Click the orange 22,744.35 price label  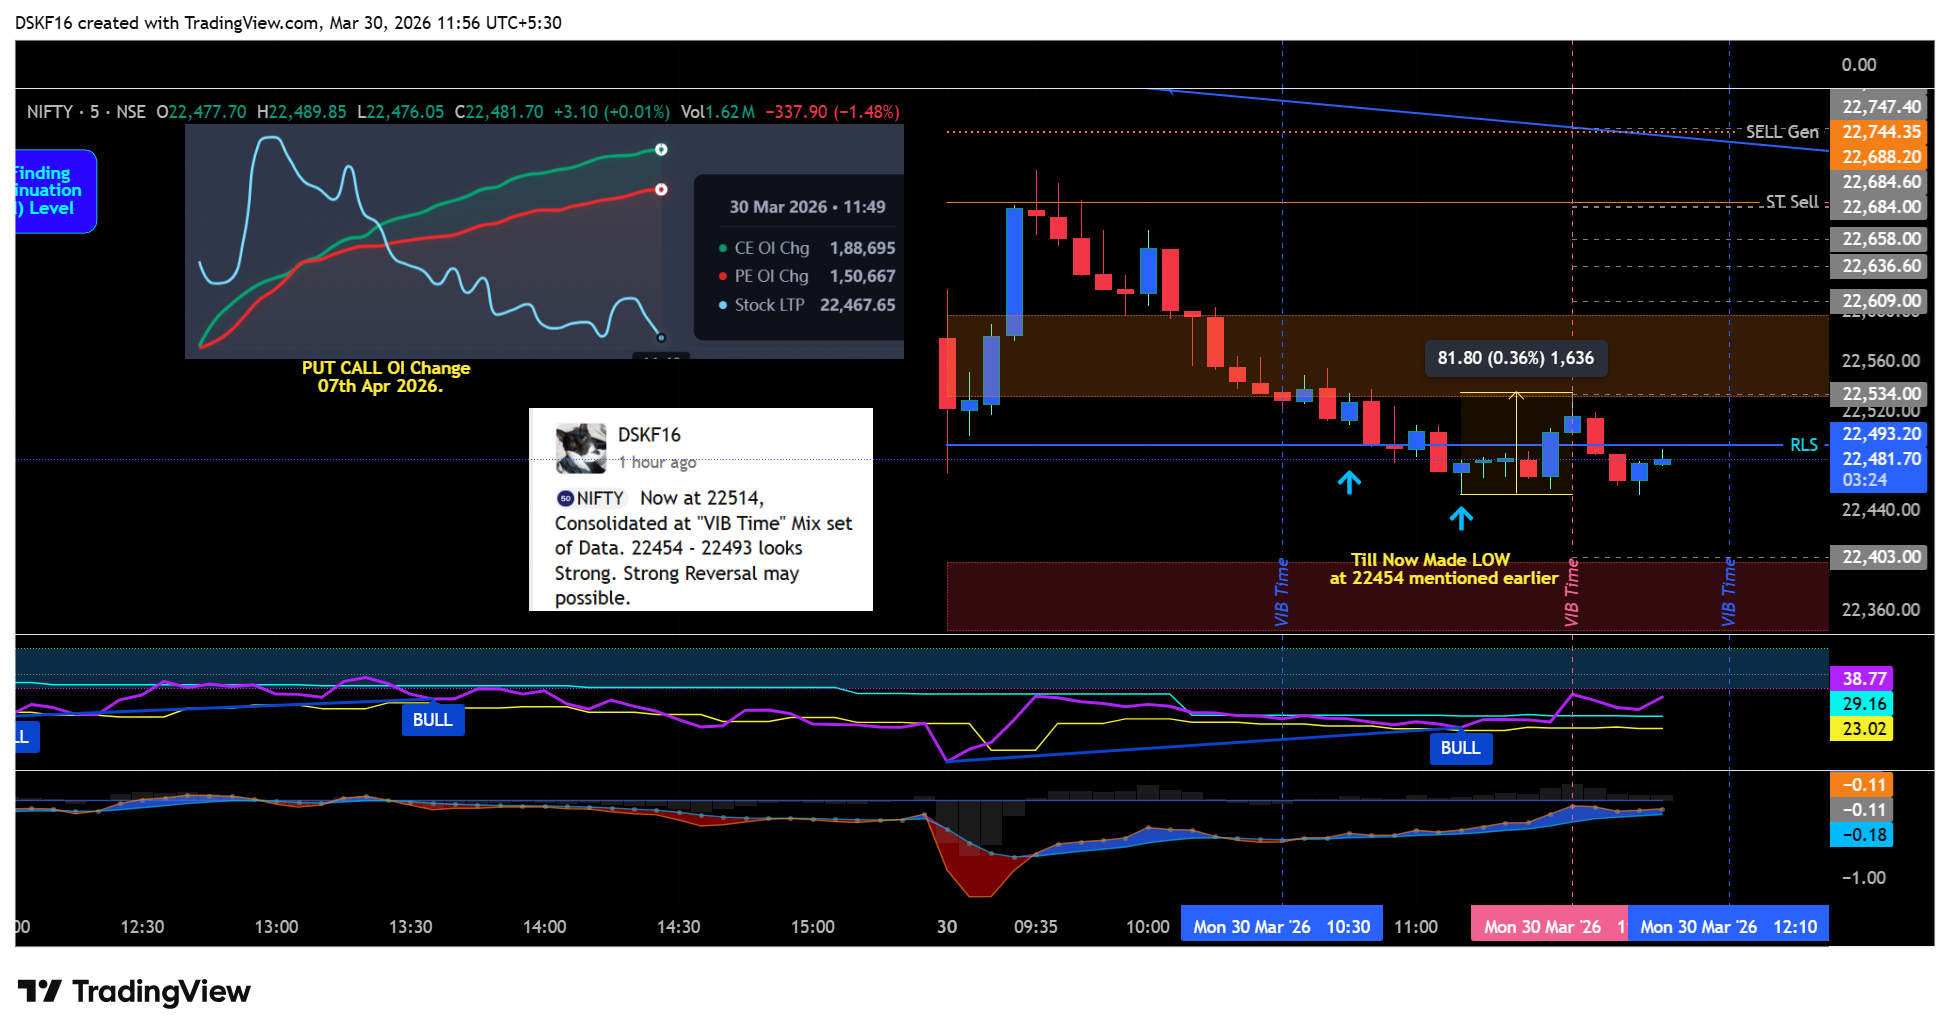pos(1879,132)
